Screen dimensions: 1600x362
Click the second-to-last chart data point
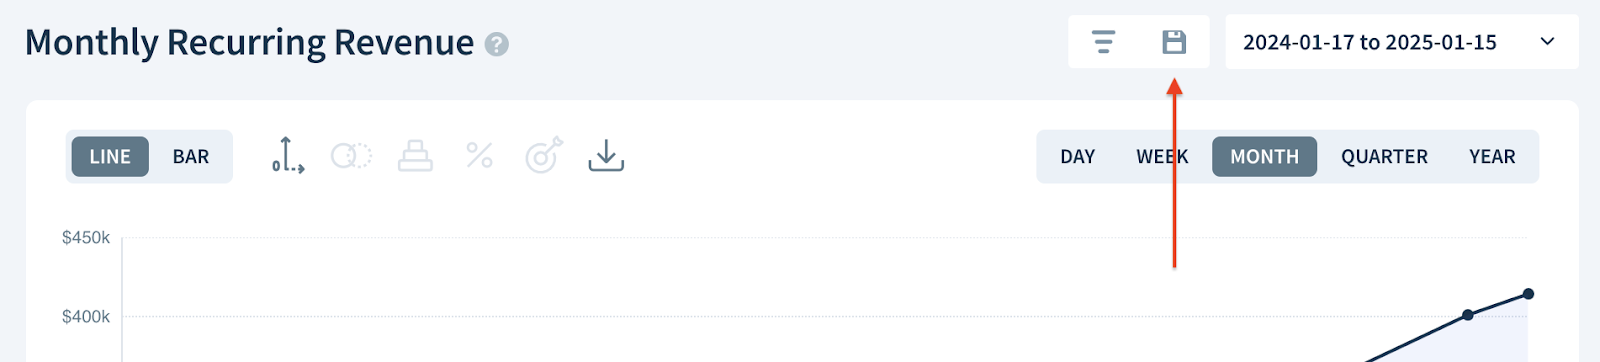point(1467,315)
